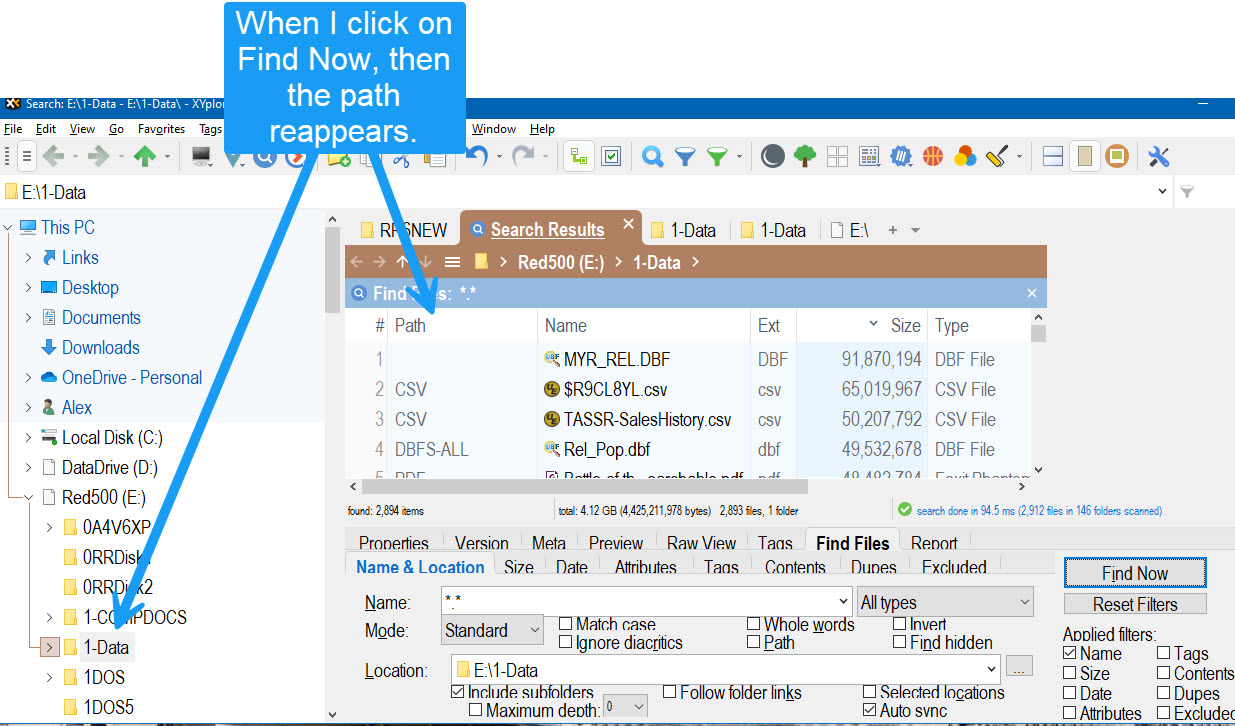This screenshot has height=726, width=1235.
Task: Open Find Files via magnifier toolbar icon
Action: click(x=653, y=157)
